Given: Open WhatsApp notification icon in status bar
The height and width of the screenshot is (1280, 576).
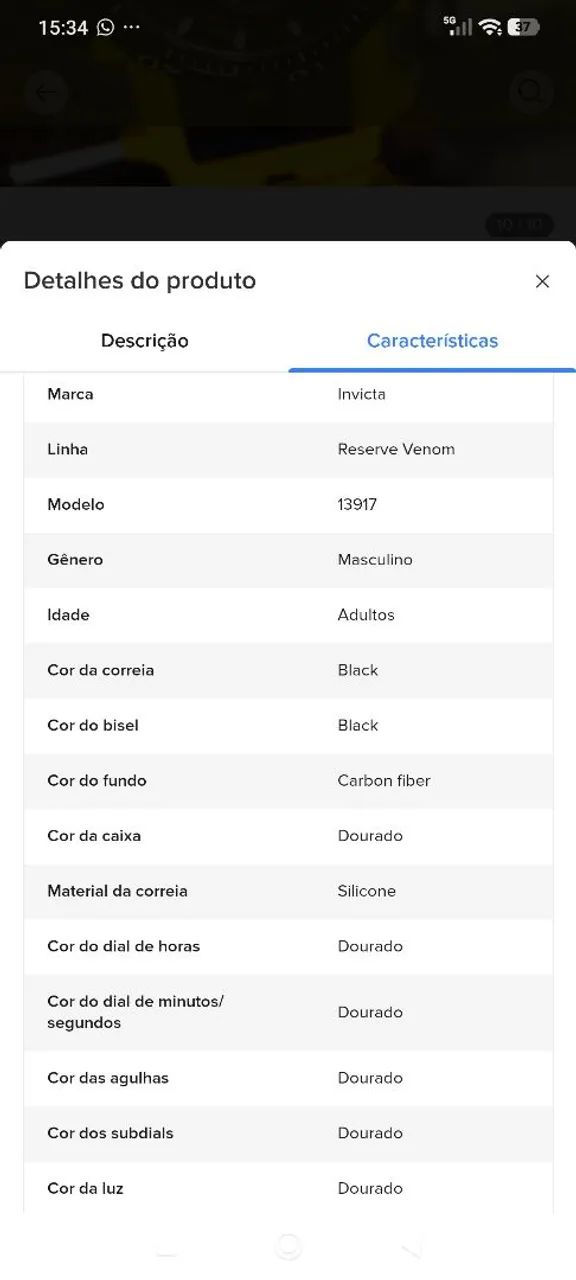Looking at the screenshot, I should click(105, 28).
